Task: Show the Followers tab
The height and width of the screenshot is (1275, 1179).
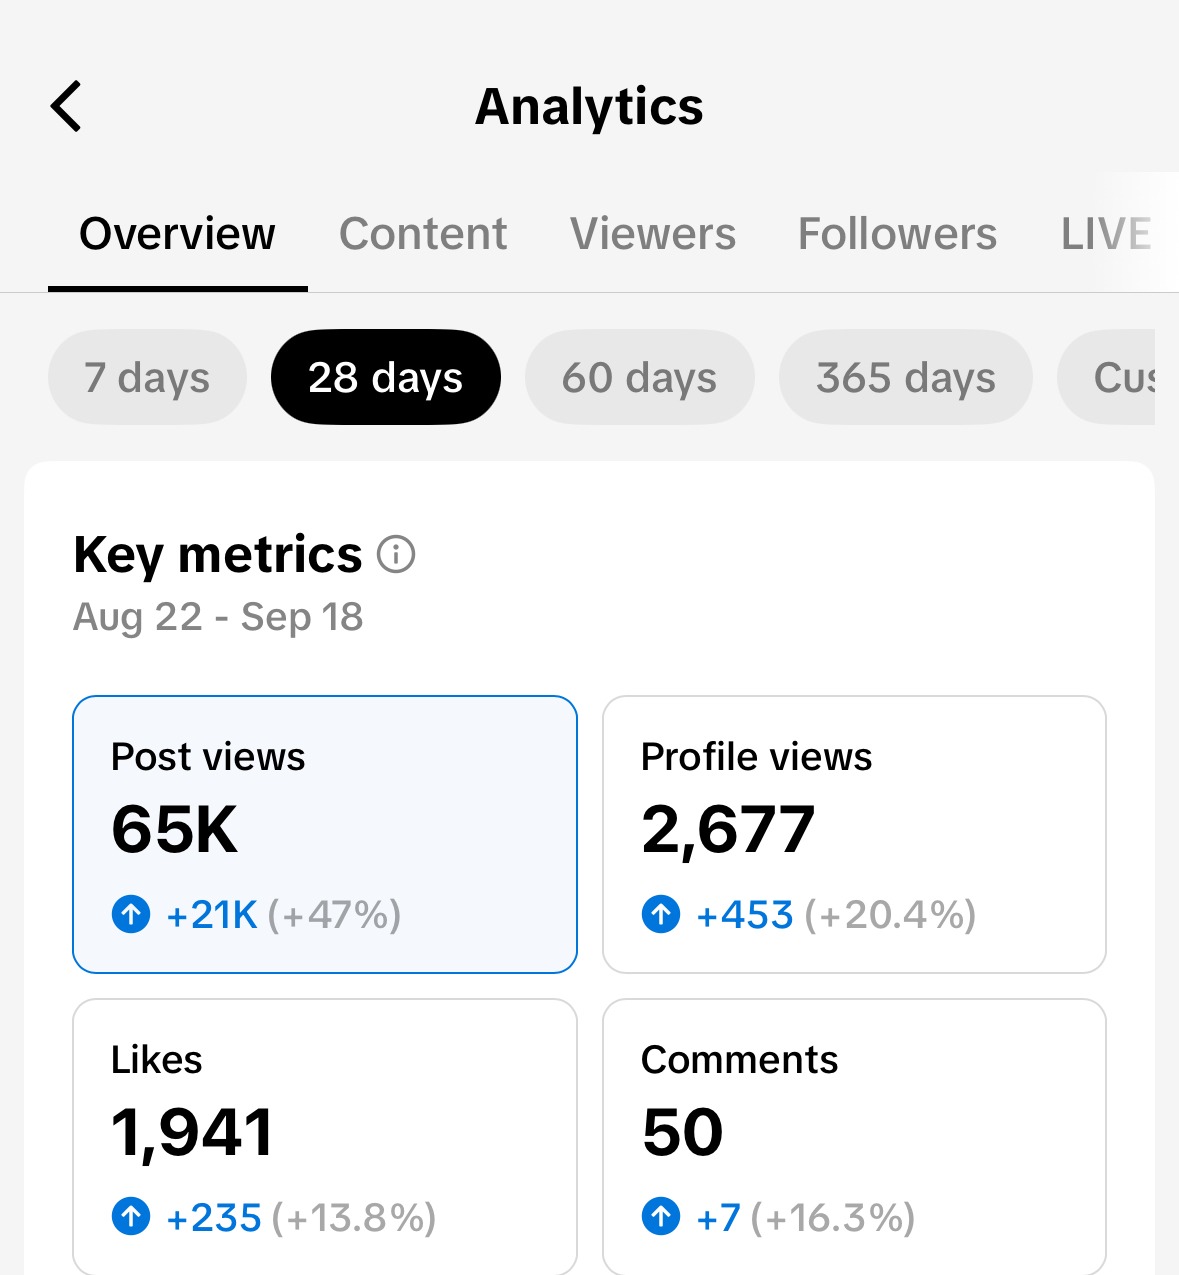Action: 897,235
